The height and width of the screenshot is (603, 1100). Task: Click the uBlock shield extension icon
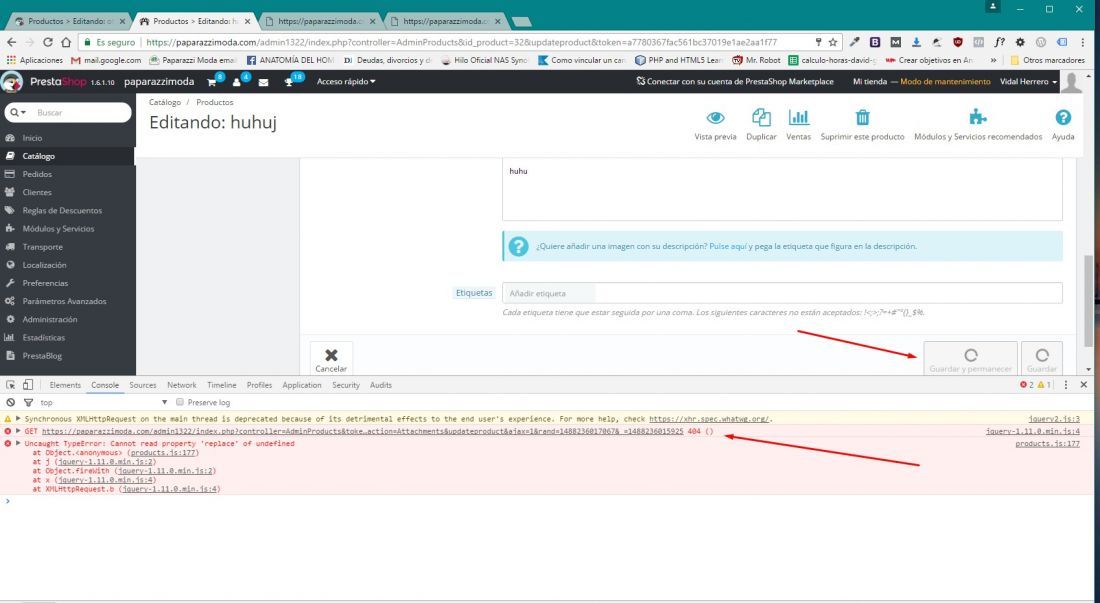point(958,42)
